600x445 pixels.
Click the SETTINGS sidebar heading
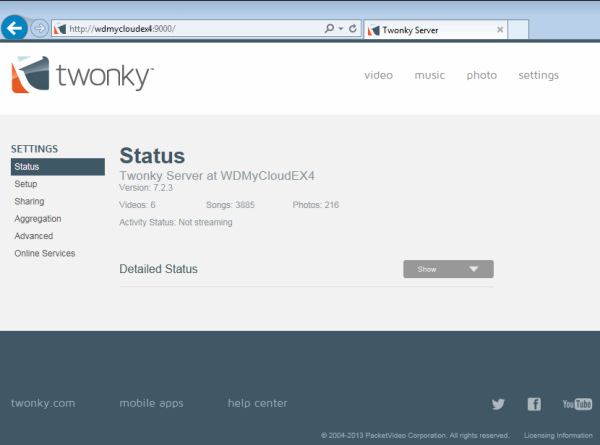coord(34,149)
